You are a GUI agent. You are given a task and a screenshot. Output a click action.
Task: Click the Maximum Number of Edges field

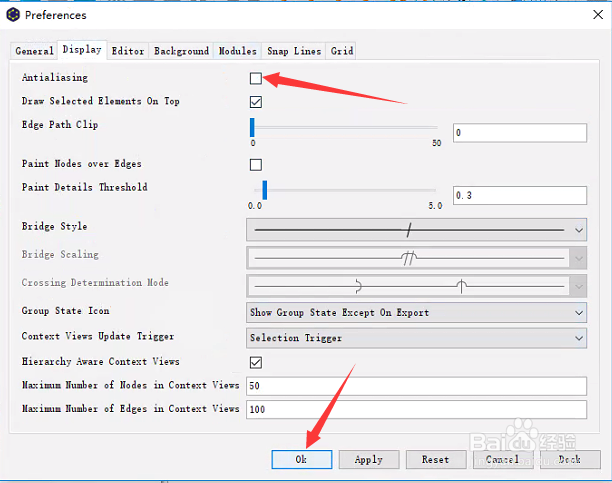[x=416, y=409]
